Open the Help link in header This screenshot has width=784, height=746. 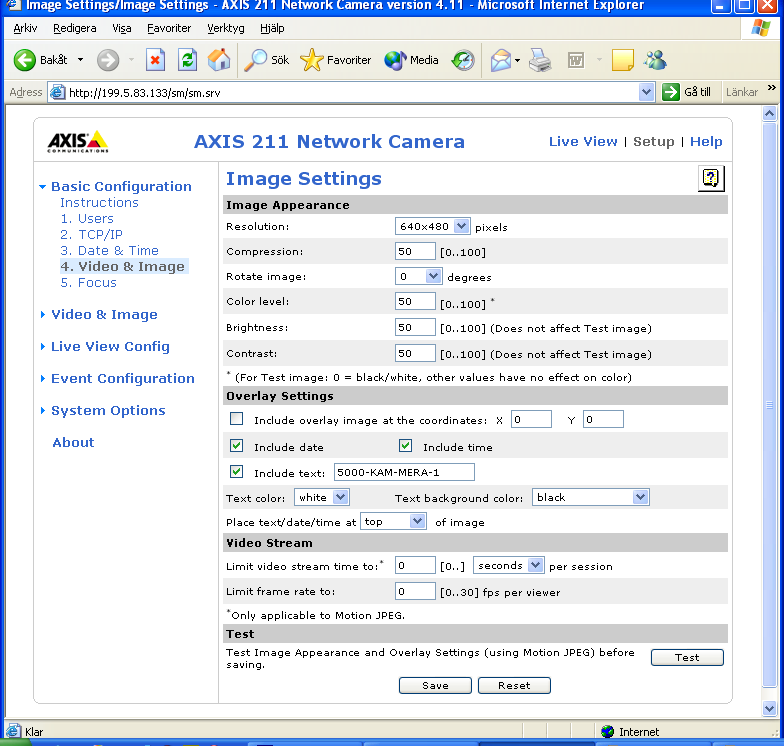(x=706, y=142)
